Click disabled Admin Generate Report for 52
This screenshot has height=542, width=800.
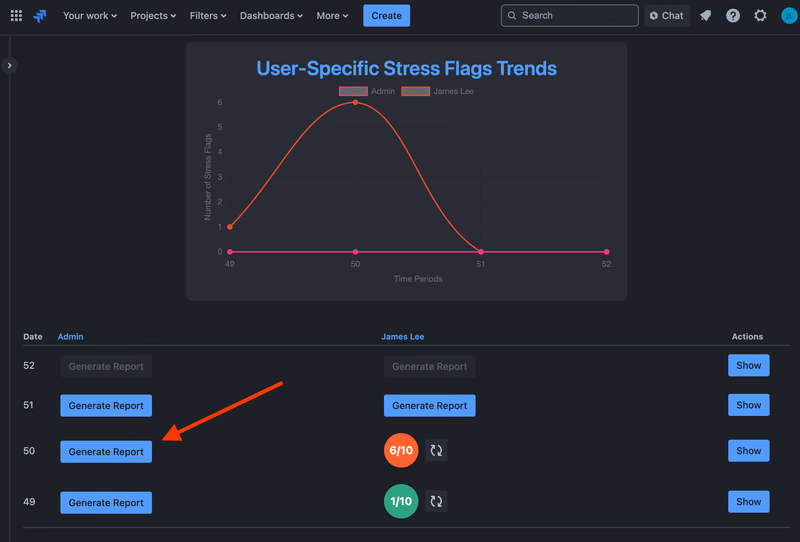click(x=106, y=366)
